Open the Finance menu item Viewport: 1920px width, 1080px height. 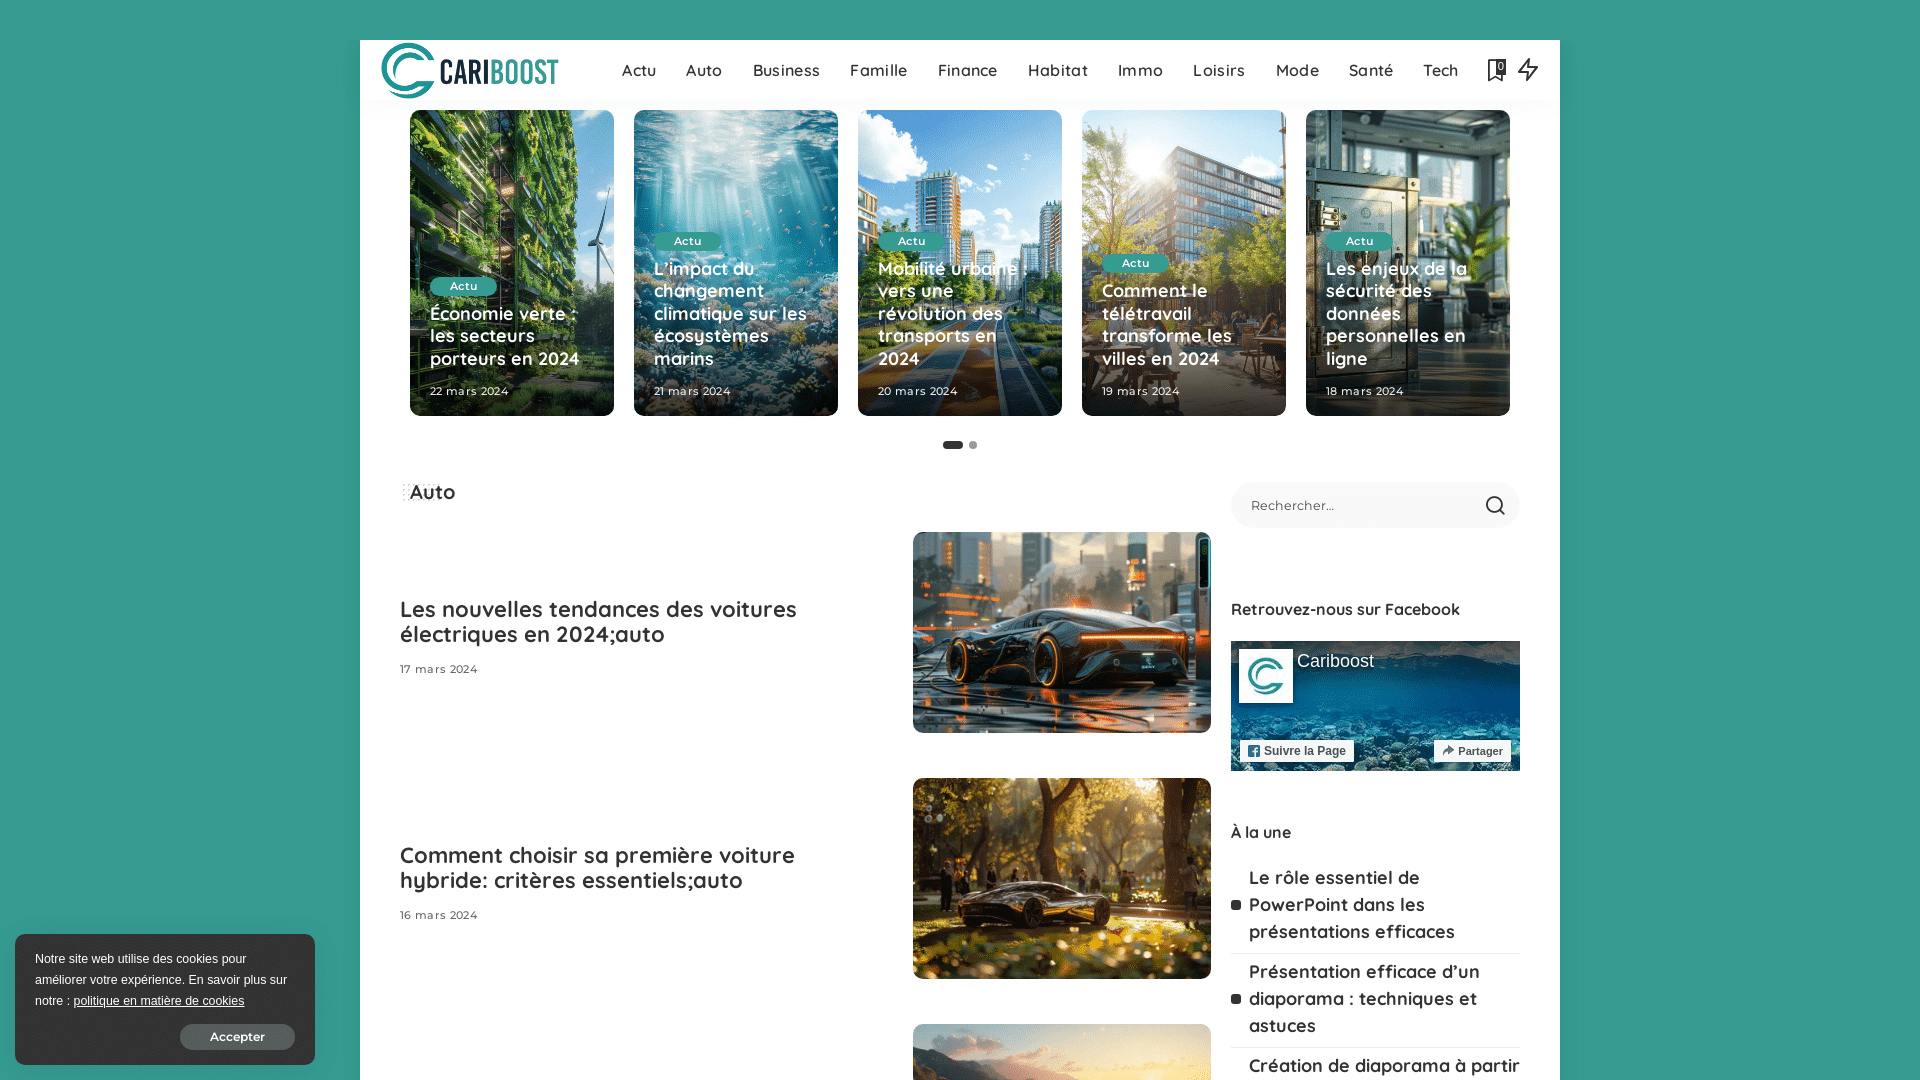coord(967,70)
